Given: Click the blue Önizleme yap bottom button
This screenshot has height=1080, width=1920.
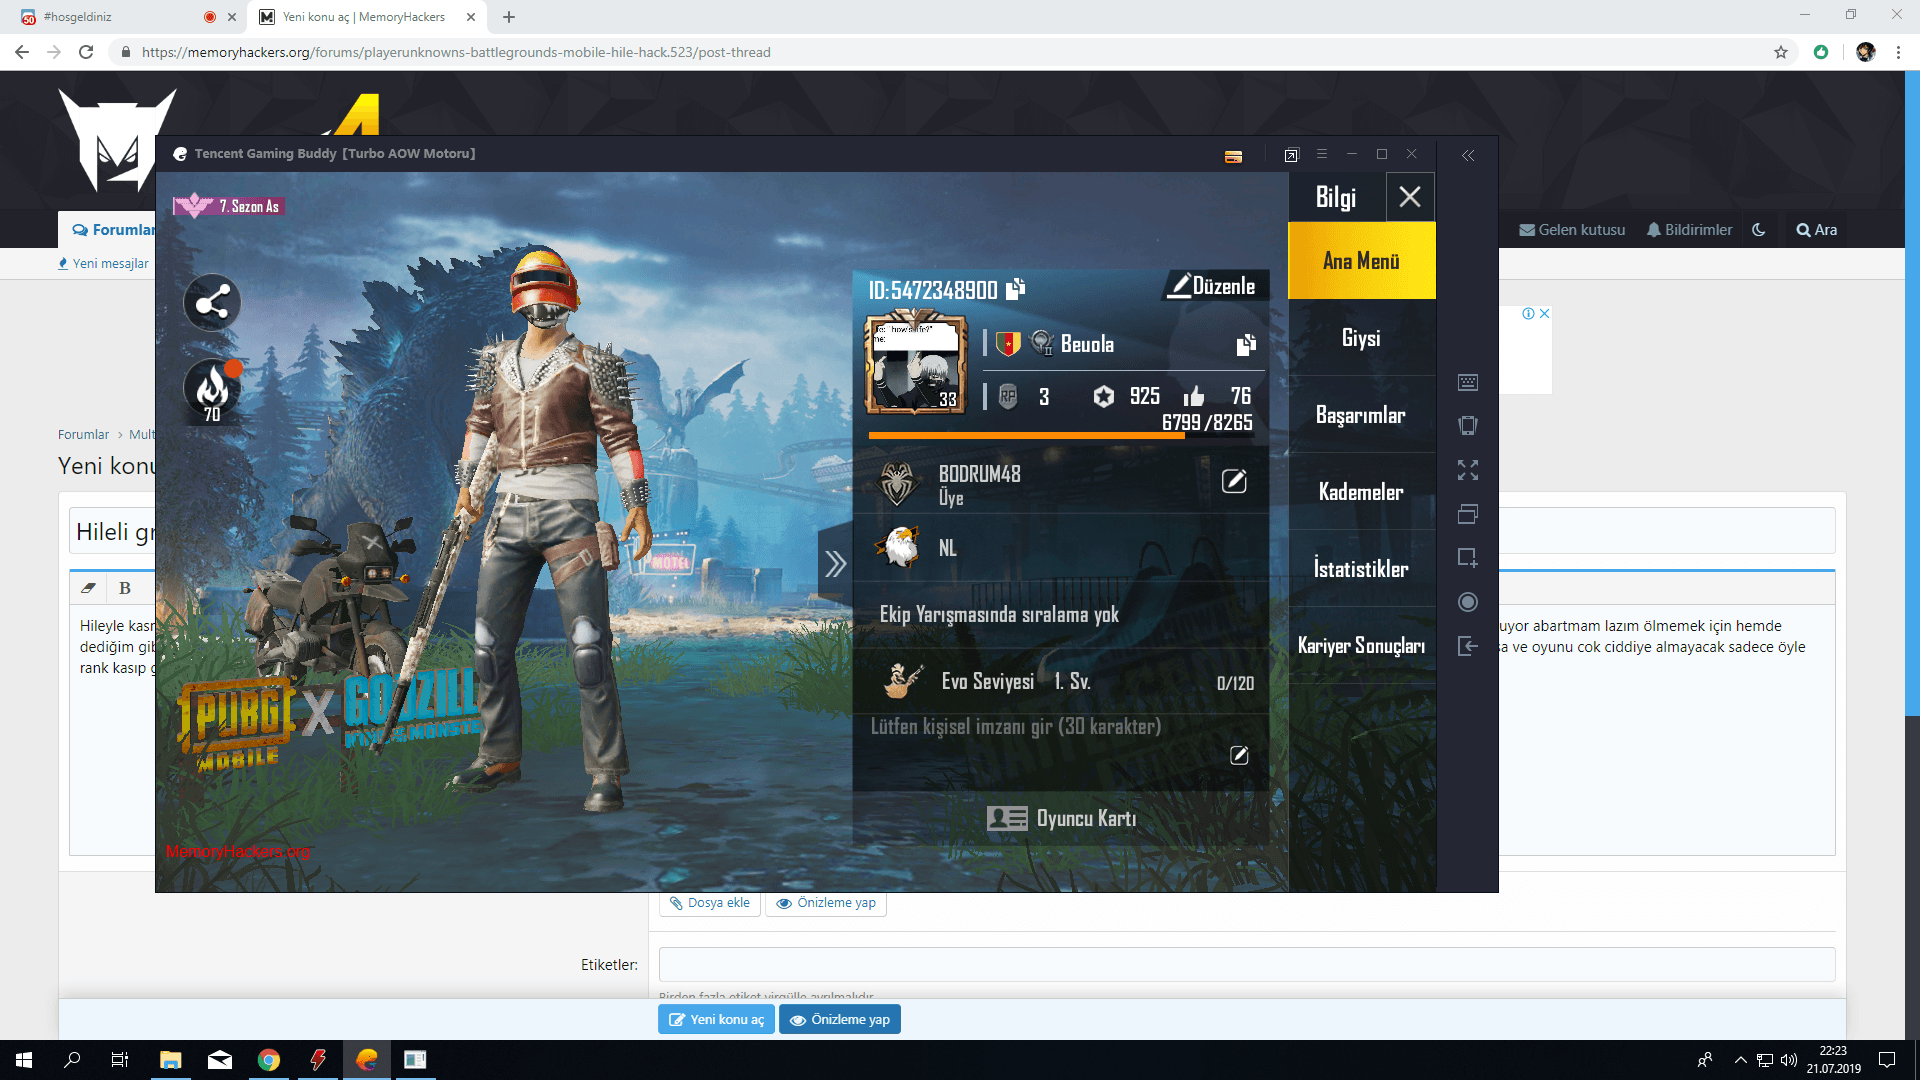Looking at the screenshot, I should tap(840, 1020).
